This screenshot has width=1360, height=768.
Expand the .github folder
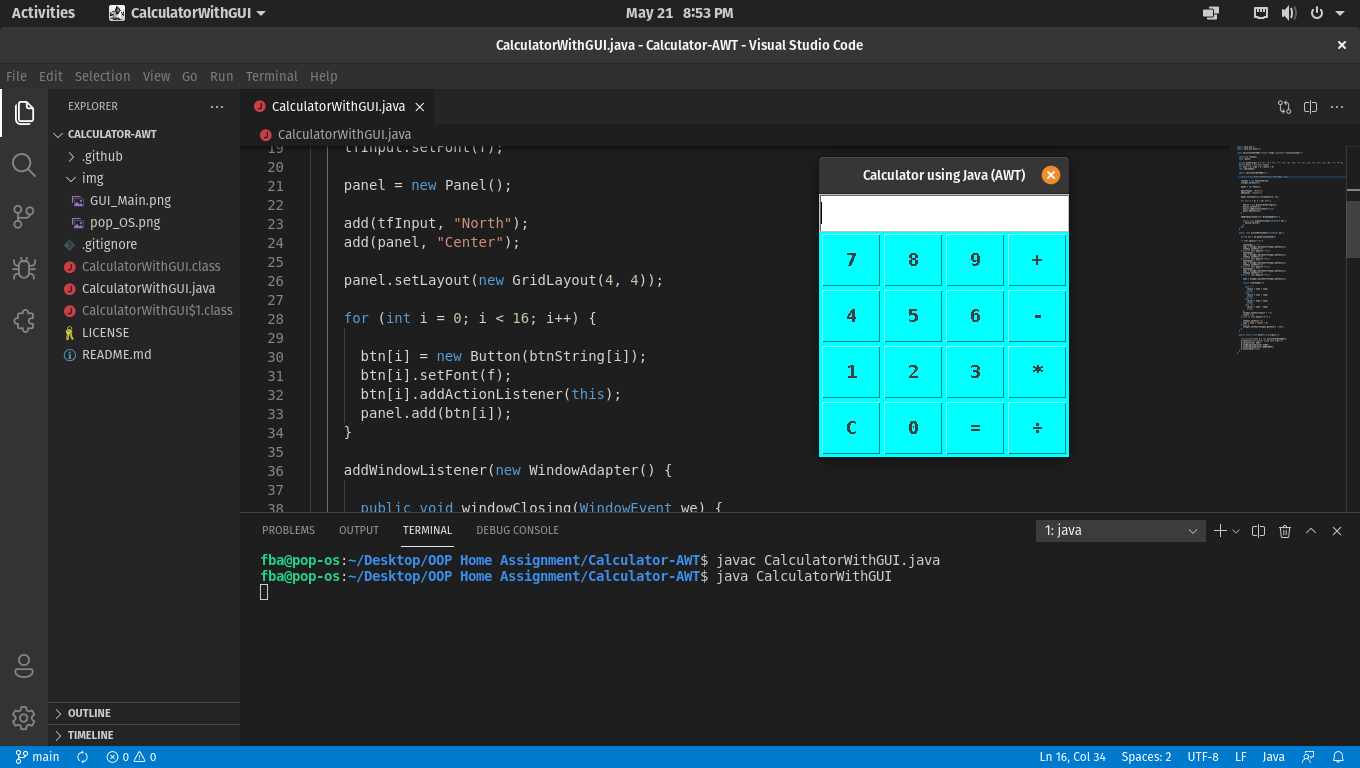[x=144, y=156]
